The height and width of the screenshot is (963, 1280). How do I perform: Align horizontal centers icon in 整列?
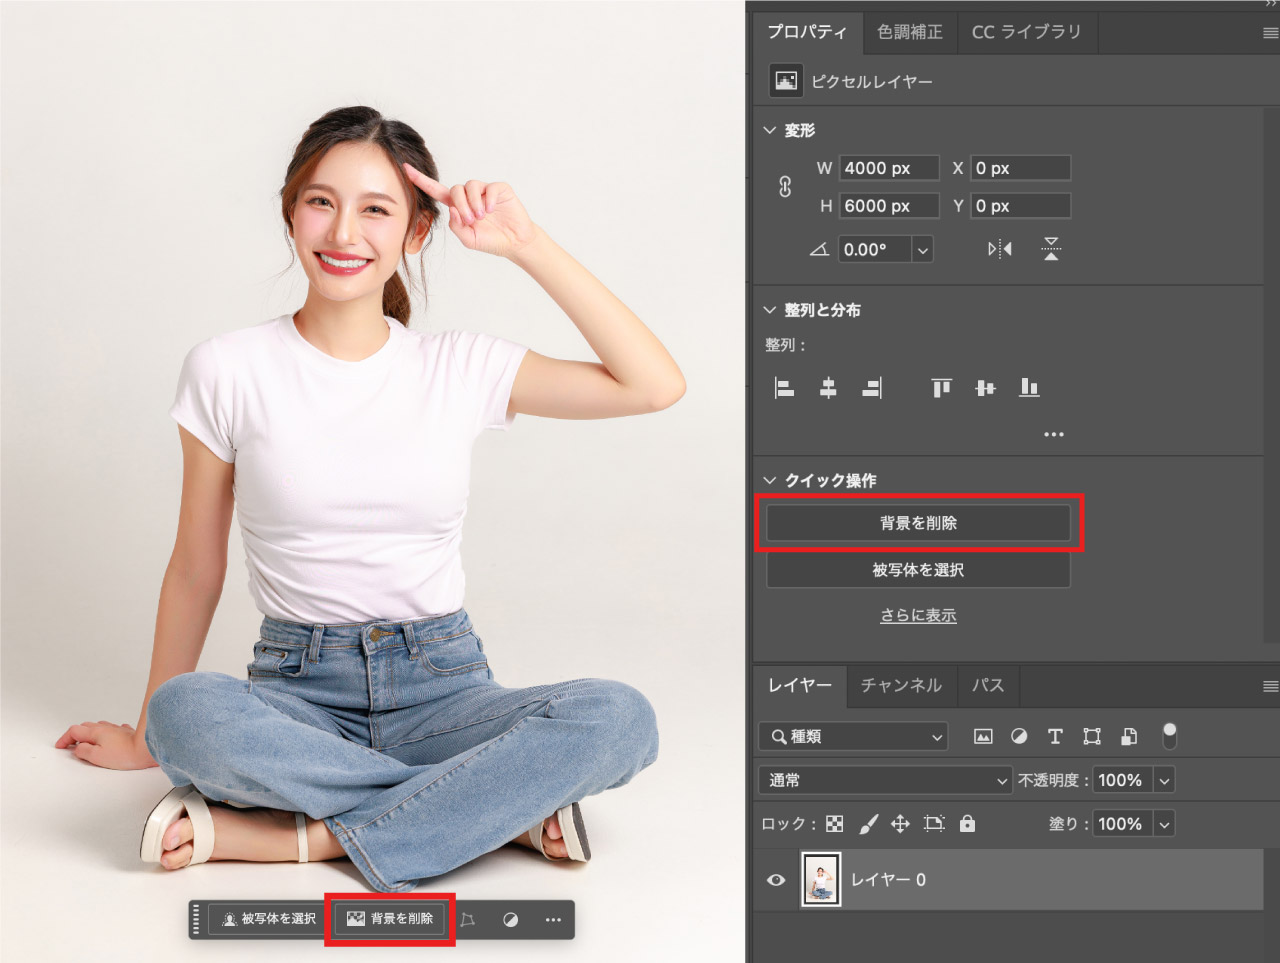pyautogui.click(x=828, y=388)
